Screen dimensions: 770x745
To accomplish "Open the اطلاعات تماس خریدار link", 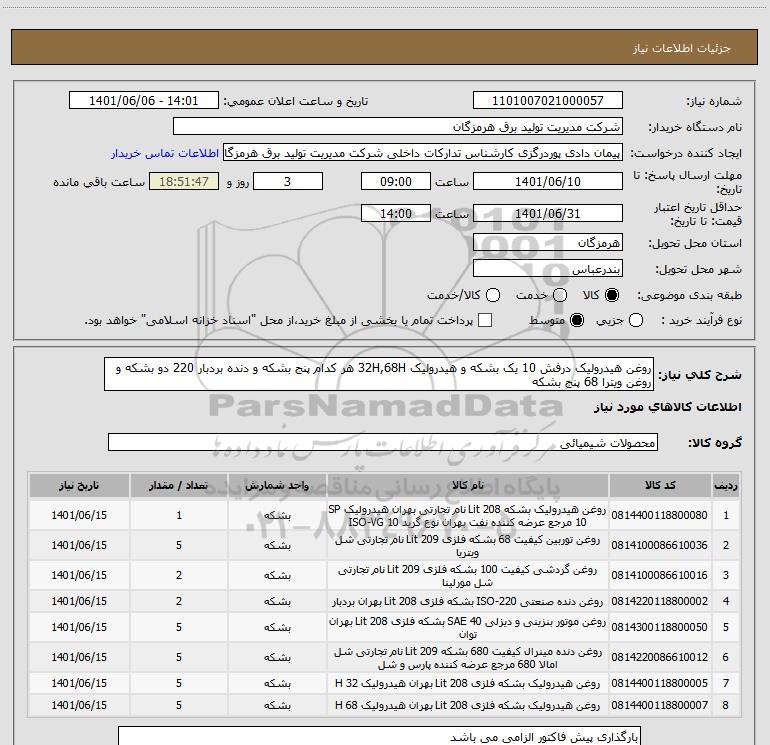I will (165, 153).
